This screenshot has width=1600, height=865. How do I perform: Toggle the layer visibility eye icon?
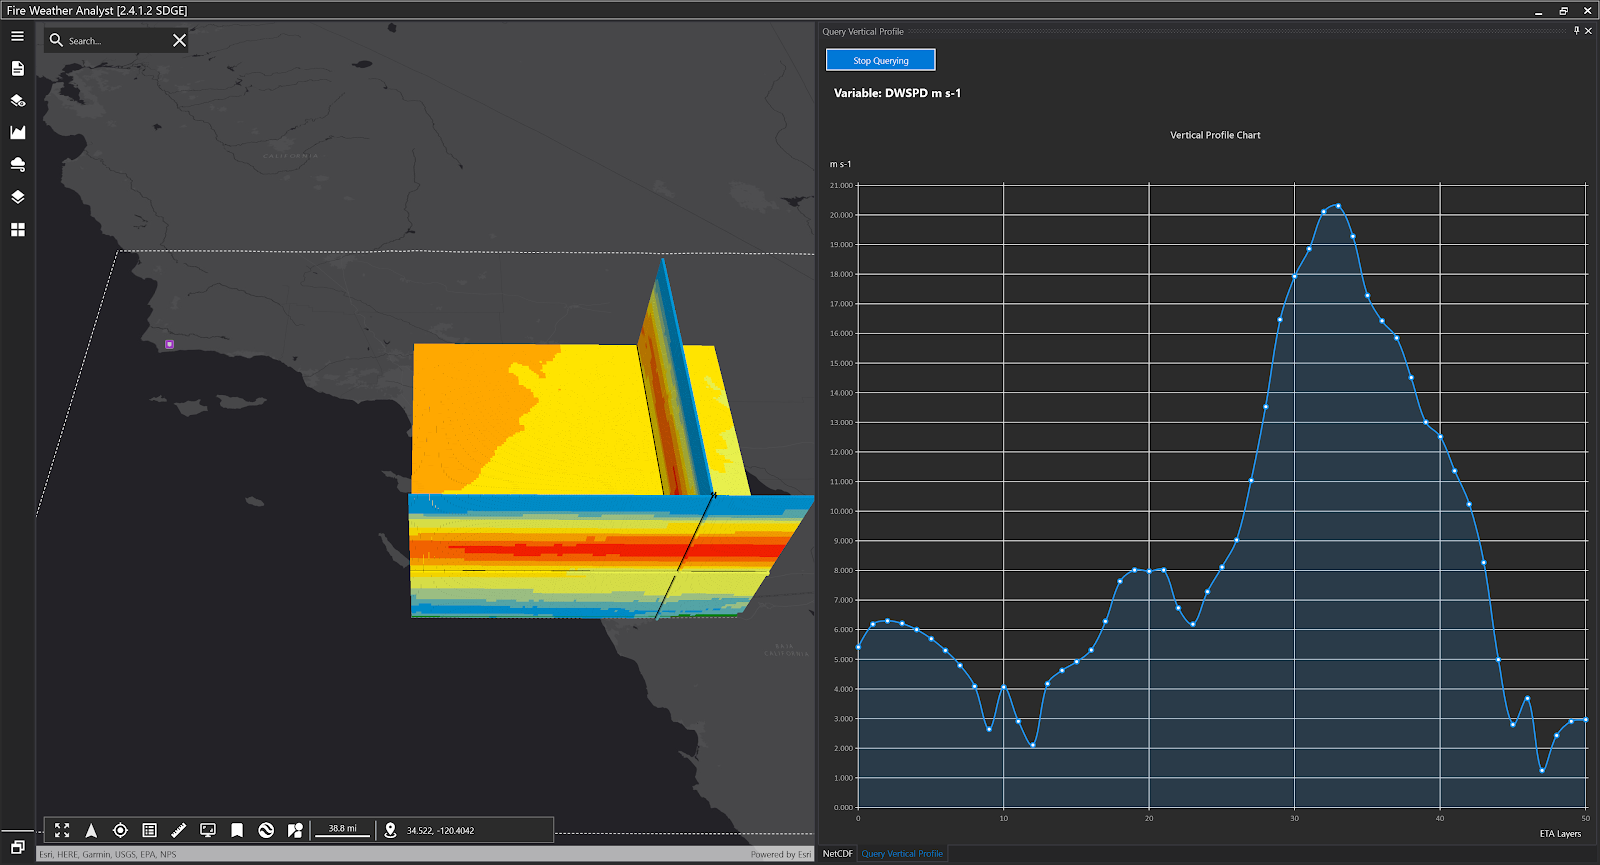click(17, 101)
